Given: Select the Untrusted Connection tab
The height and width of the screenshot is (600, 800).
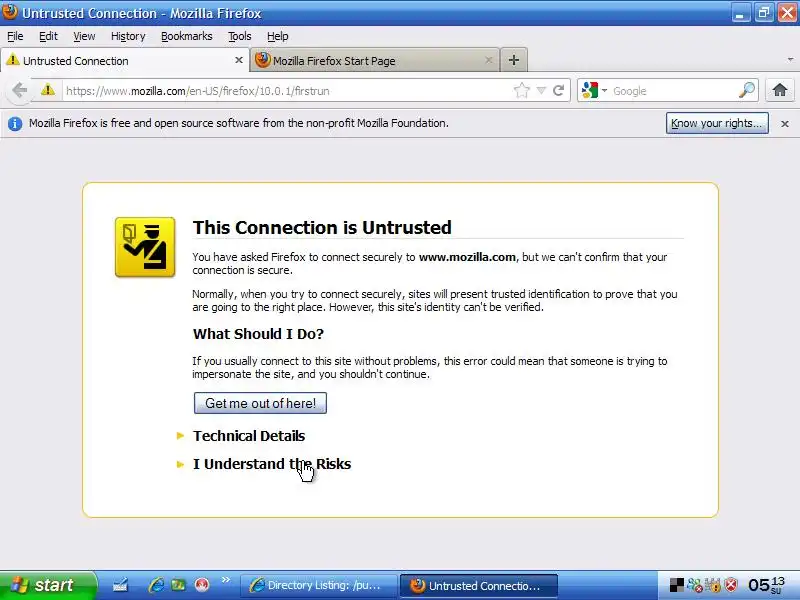Looking at the screenshot, I should click(124, 60).
